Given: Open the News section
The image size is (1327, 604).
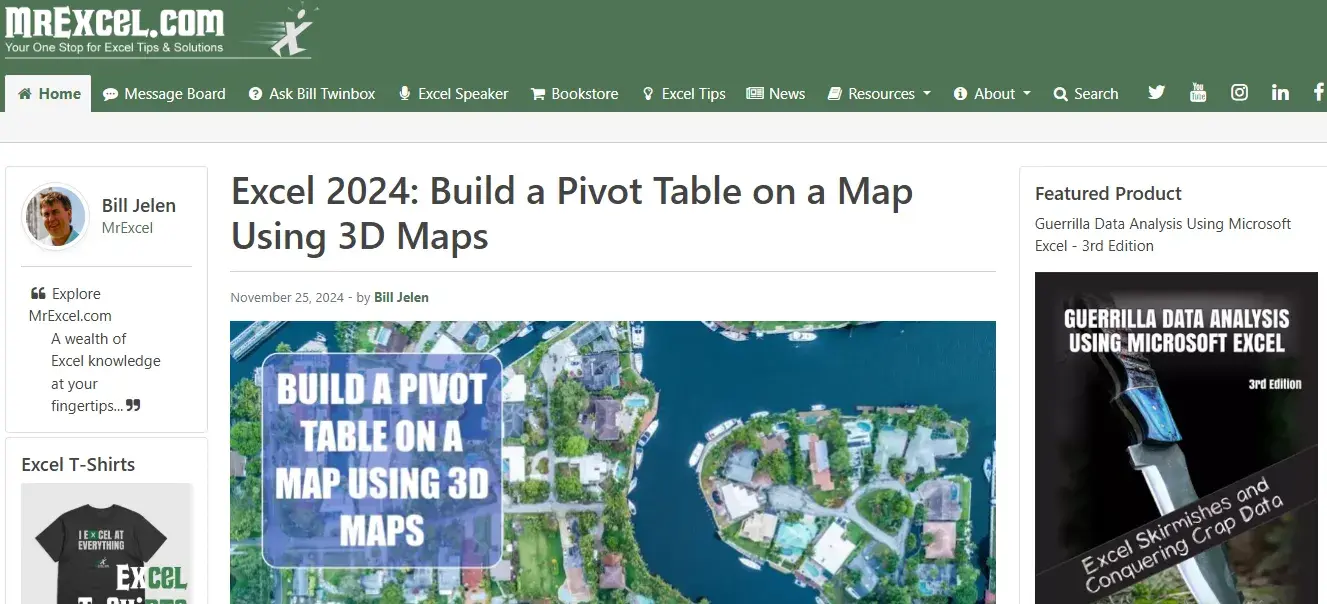Looking at the screenshot, I should point(776,94).
